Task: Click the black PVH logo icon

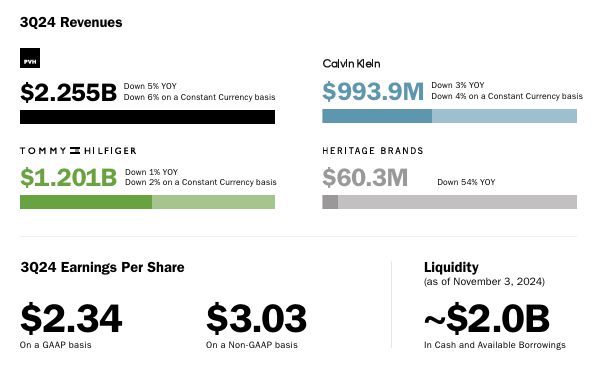Action: [30, 58]
